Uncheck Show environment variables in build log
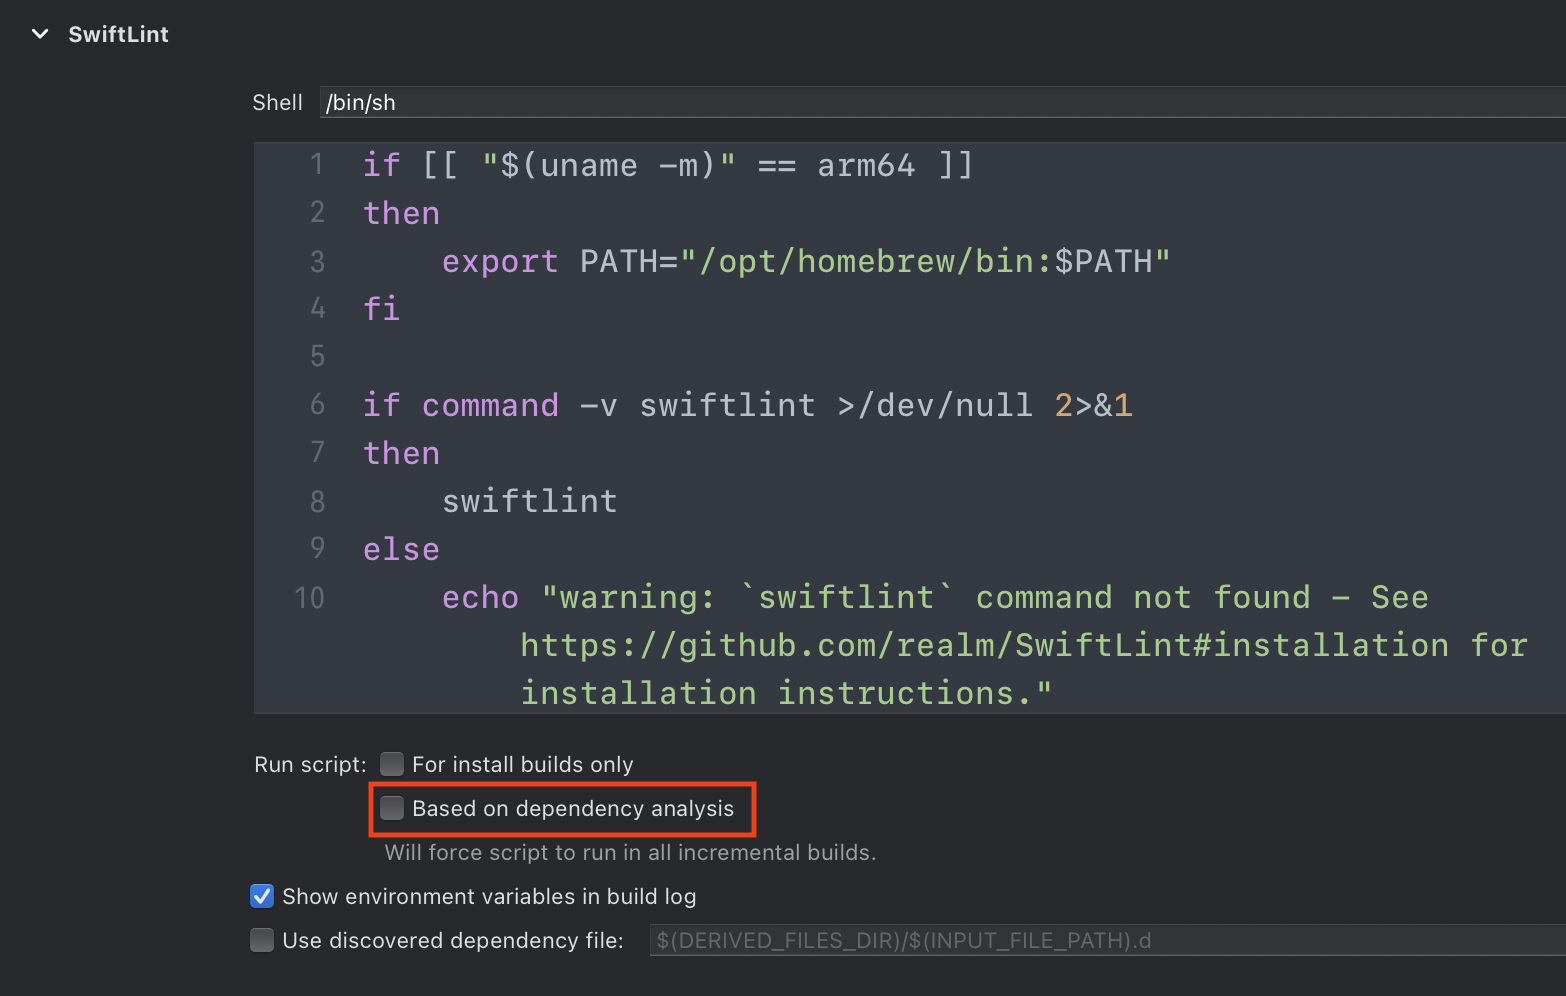 (x=262, y=896)
